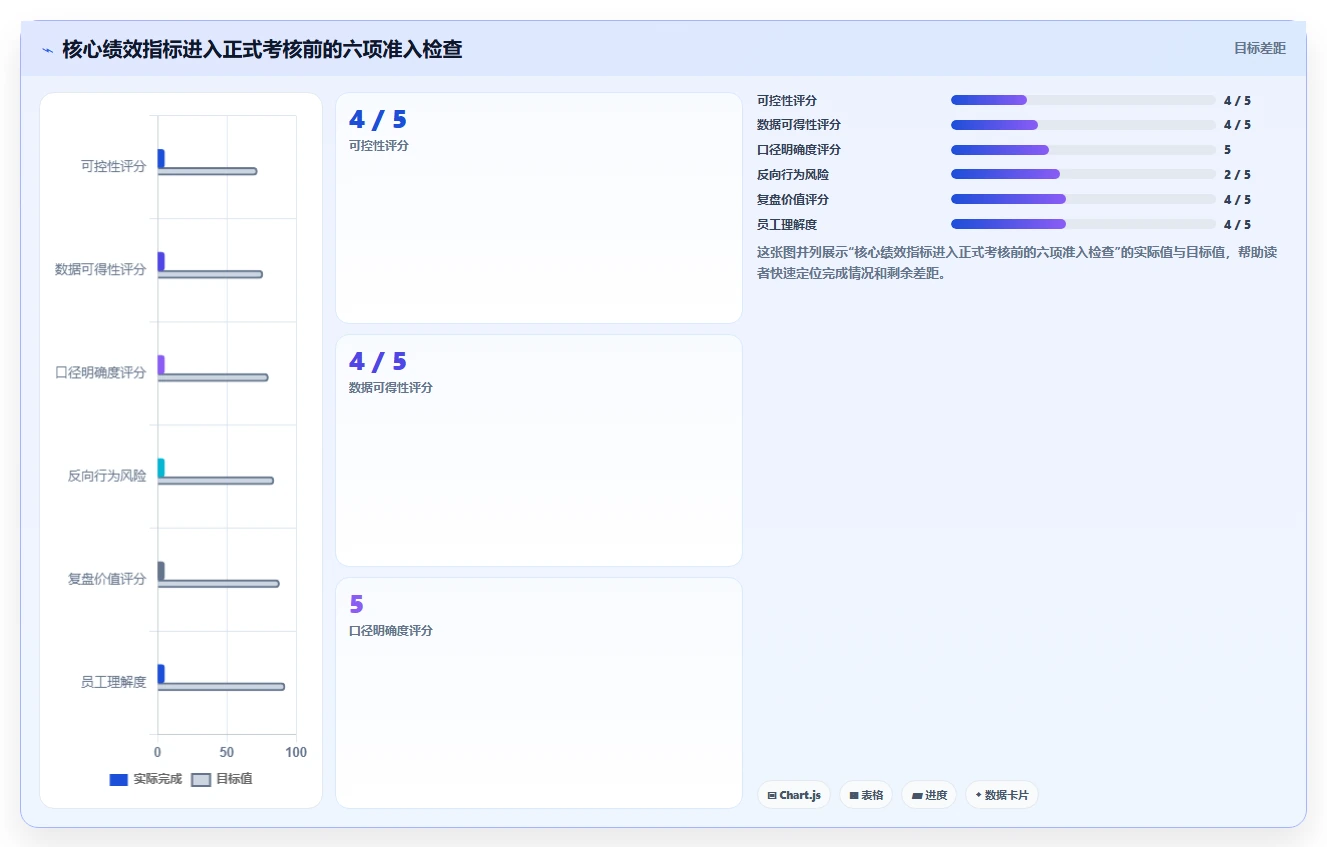
Task: Click the 反向行为风险 progress bar
Action: click(x=1083, y=174)
